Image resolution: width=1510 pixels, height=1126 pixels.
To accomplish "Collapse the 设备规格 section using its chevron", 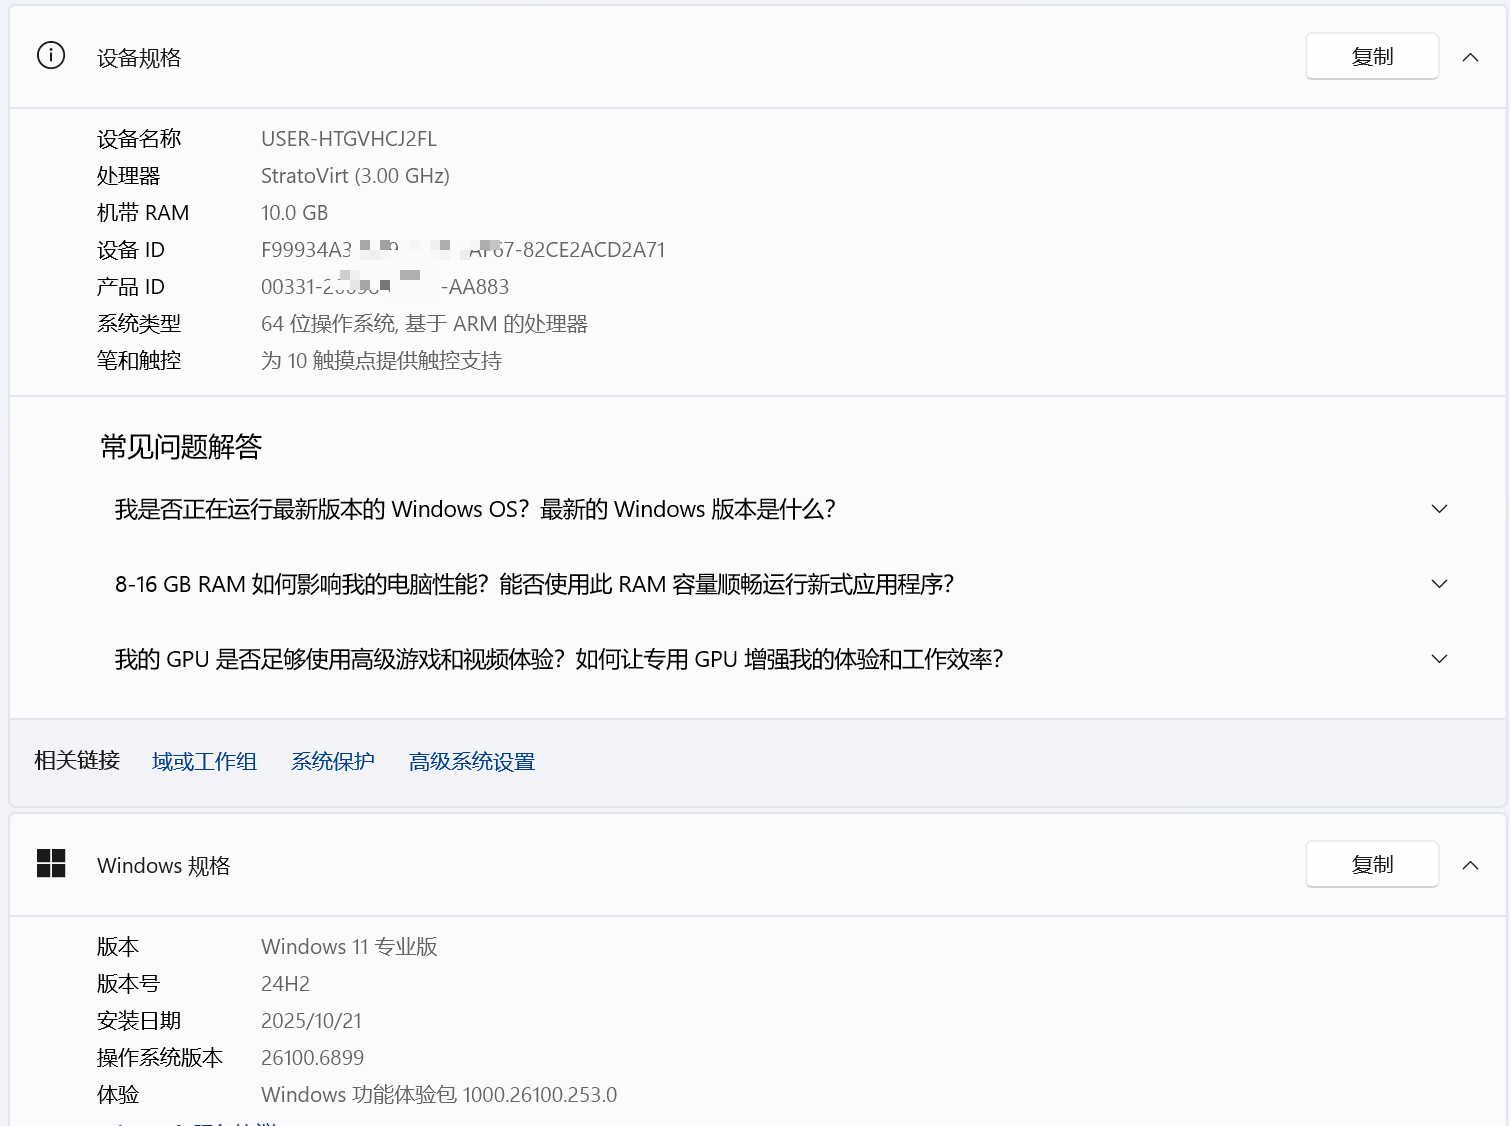I will pos(1470,57).
